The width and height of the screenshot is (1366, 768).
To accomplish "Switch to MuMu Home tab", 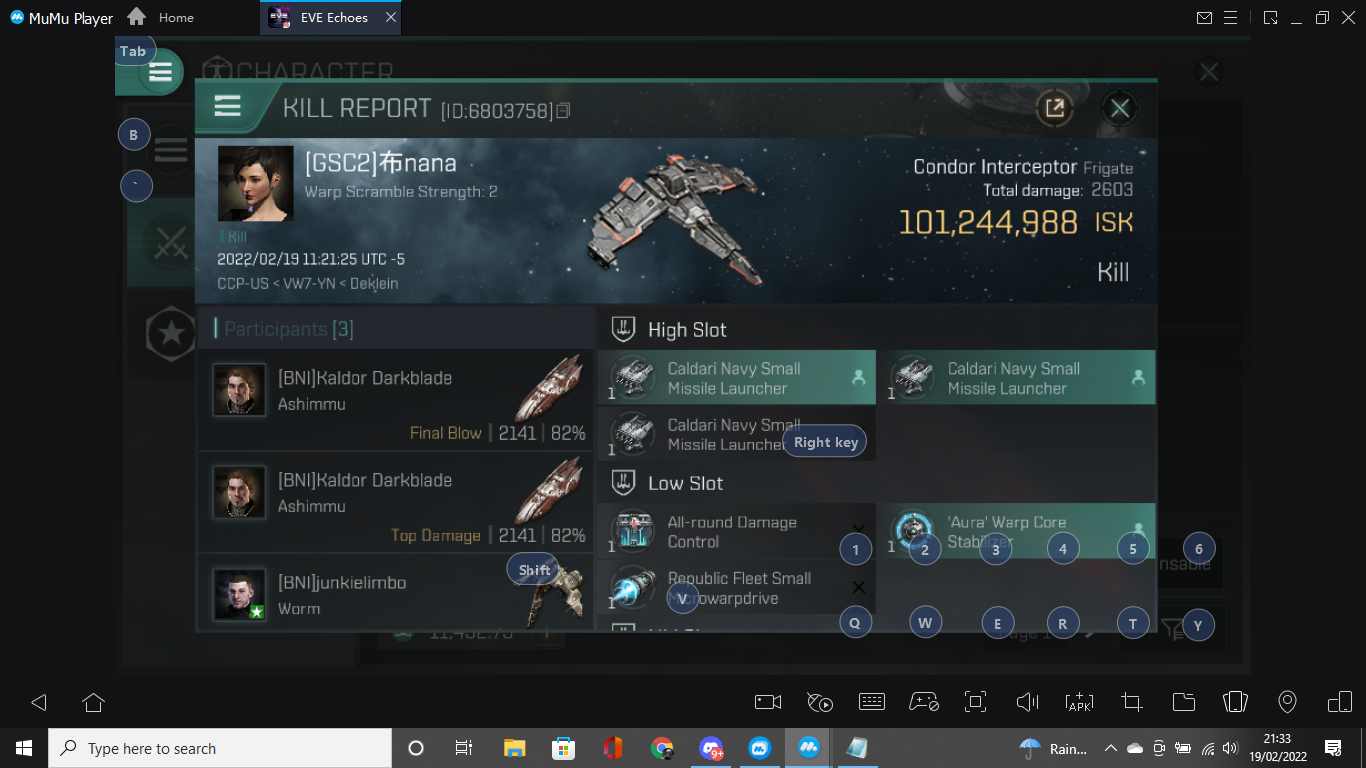I will [162, 18].
